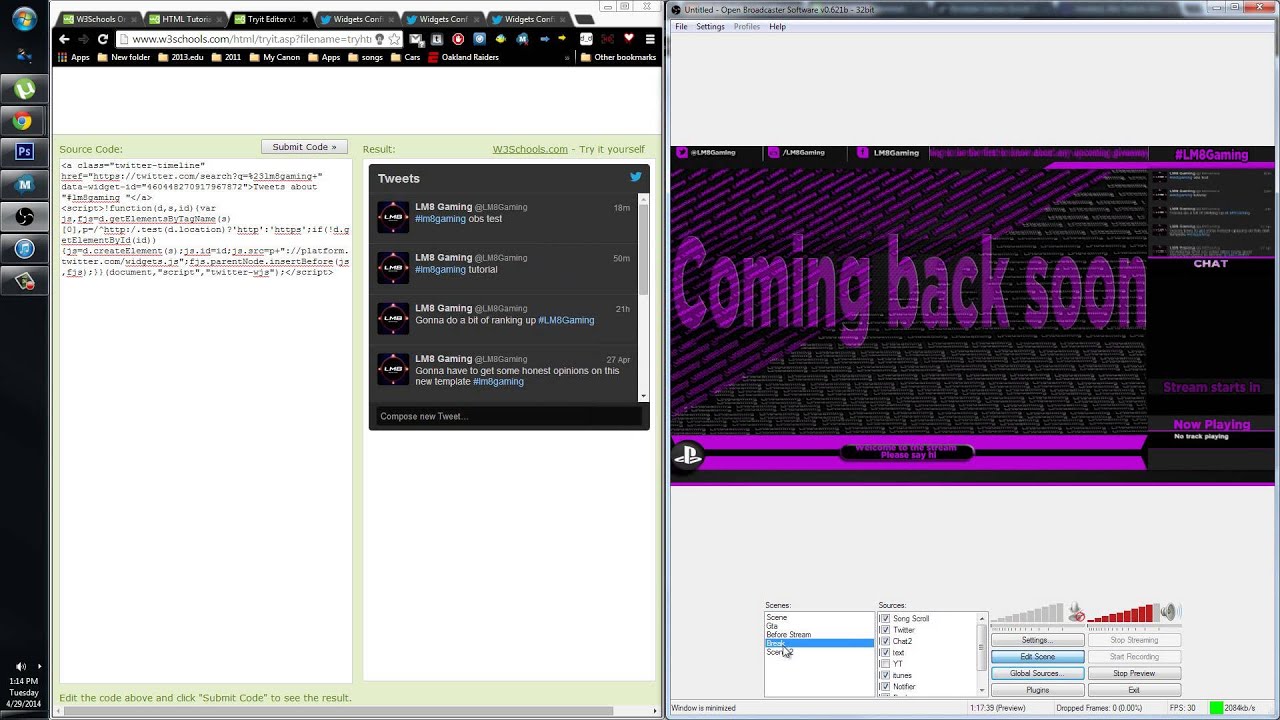
Task: Click inside the Source Code text area
Action: tap(205, 420)
